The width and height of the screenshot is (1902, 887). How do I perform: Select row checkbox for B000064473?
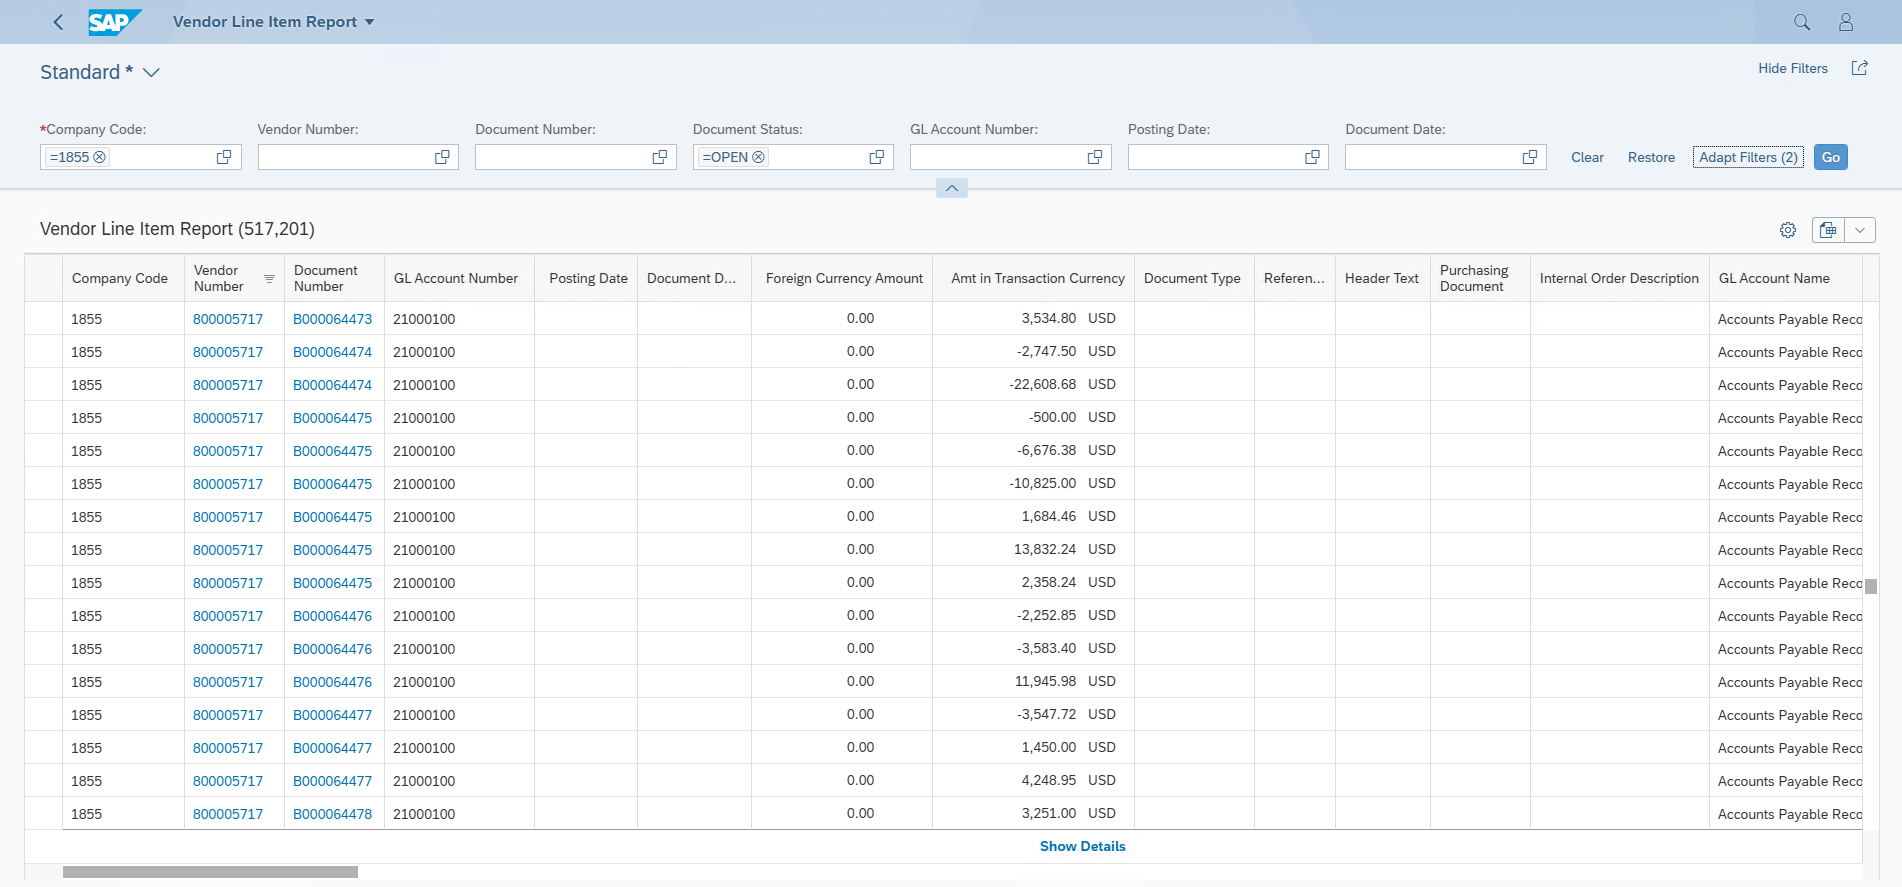click(44, 319)
